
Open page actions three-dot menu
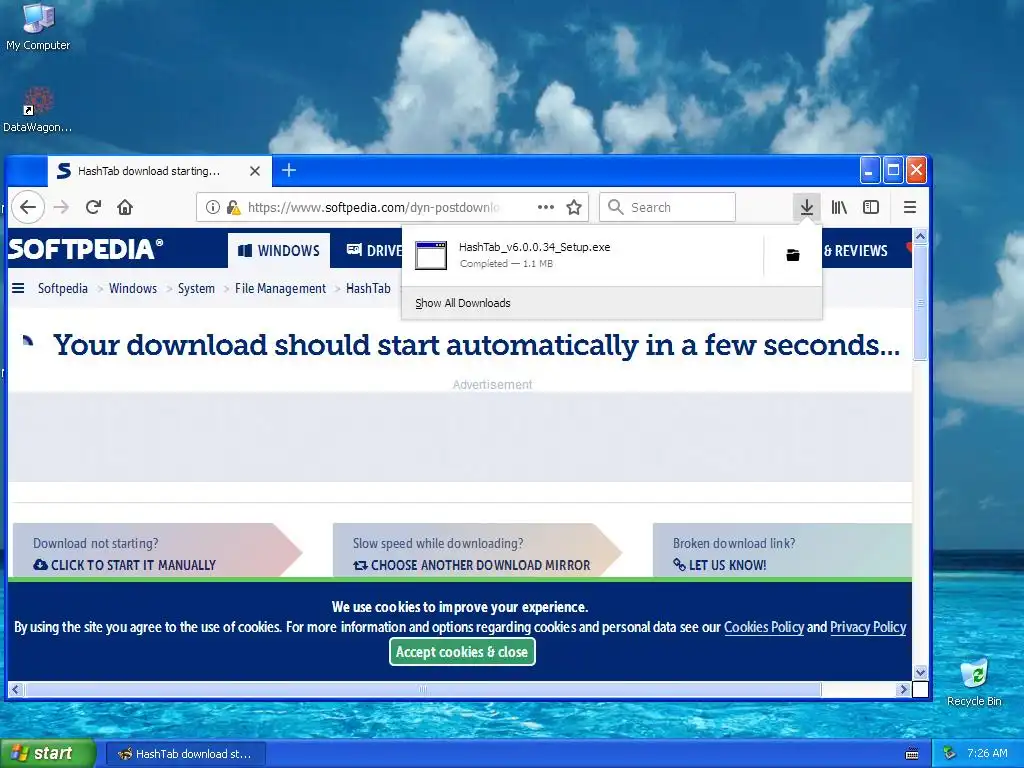[545, 207]
